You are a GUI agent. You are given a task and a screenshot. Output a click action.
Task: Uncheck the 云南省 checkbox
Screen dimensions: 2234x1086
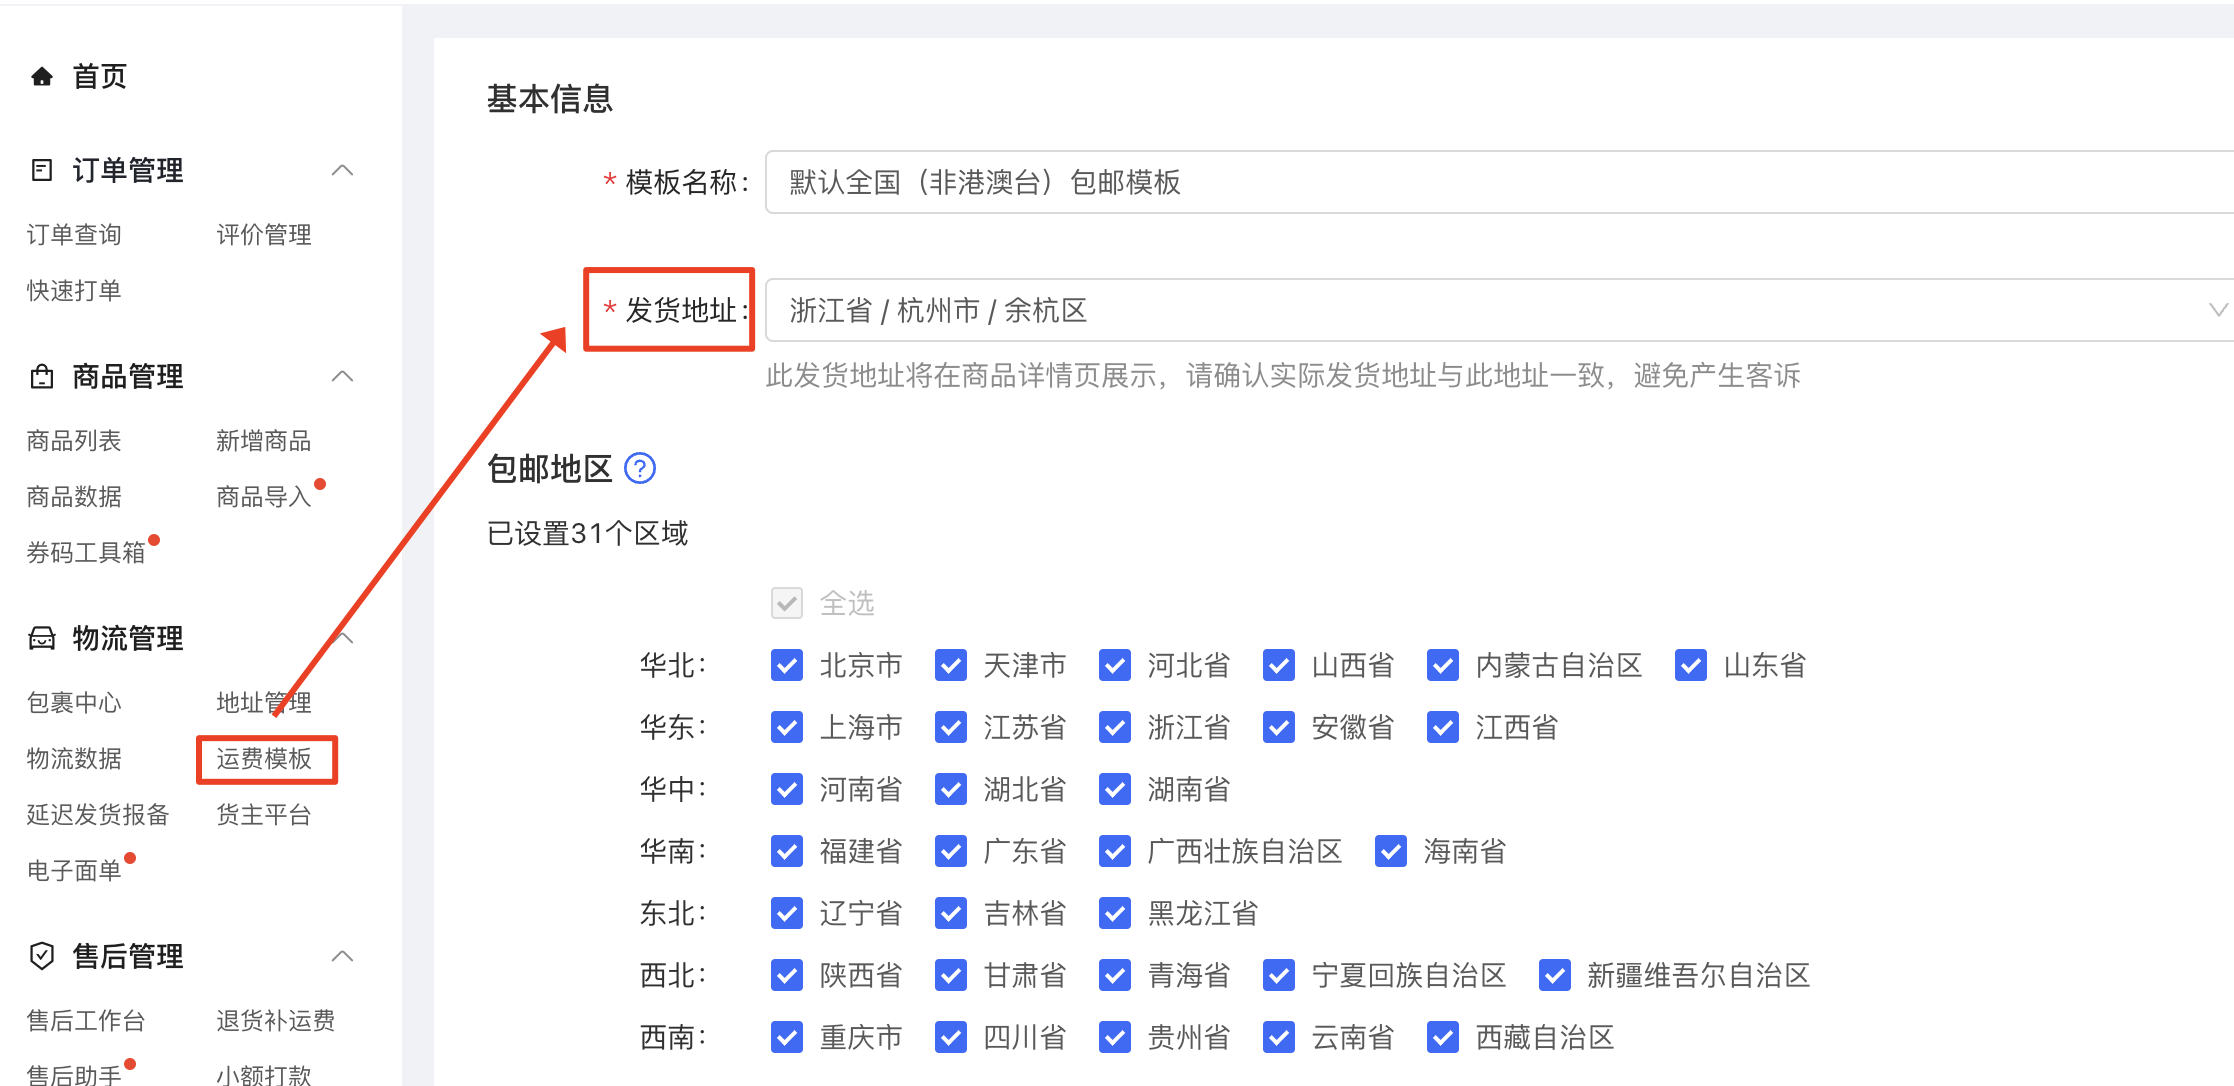(x=1279, y=1037)
